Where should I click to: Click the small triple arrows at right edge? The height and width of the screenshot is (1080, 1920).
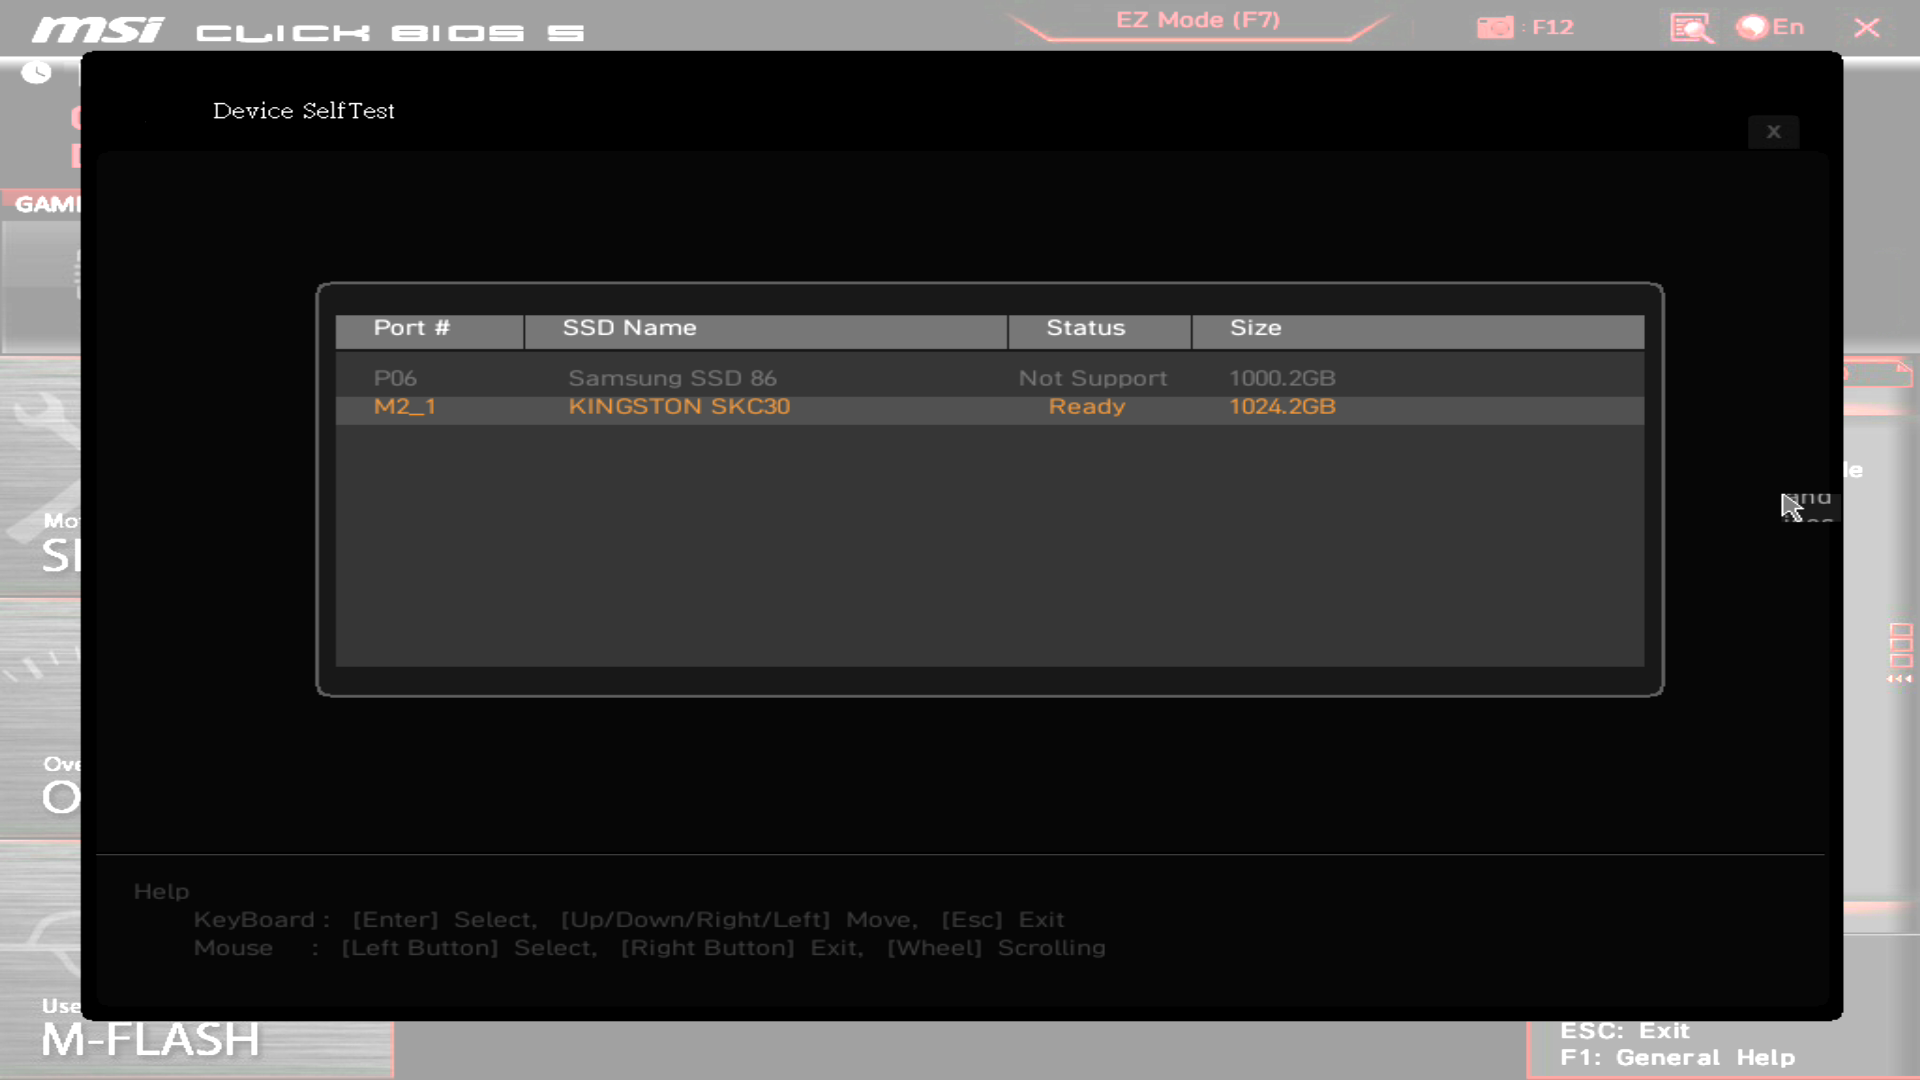coord(1899,680)
